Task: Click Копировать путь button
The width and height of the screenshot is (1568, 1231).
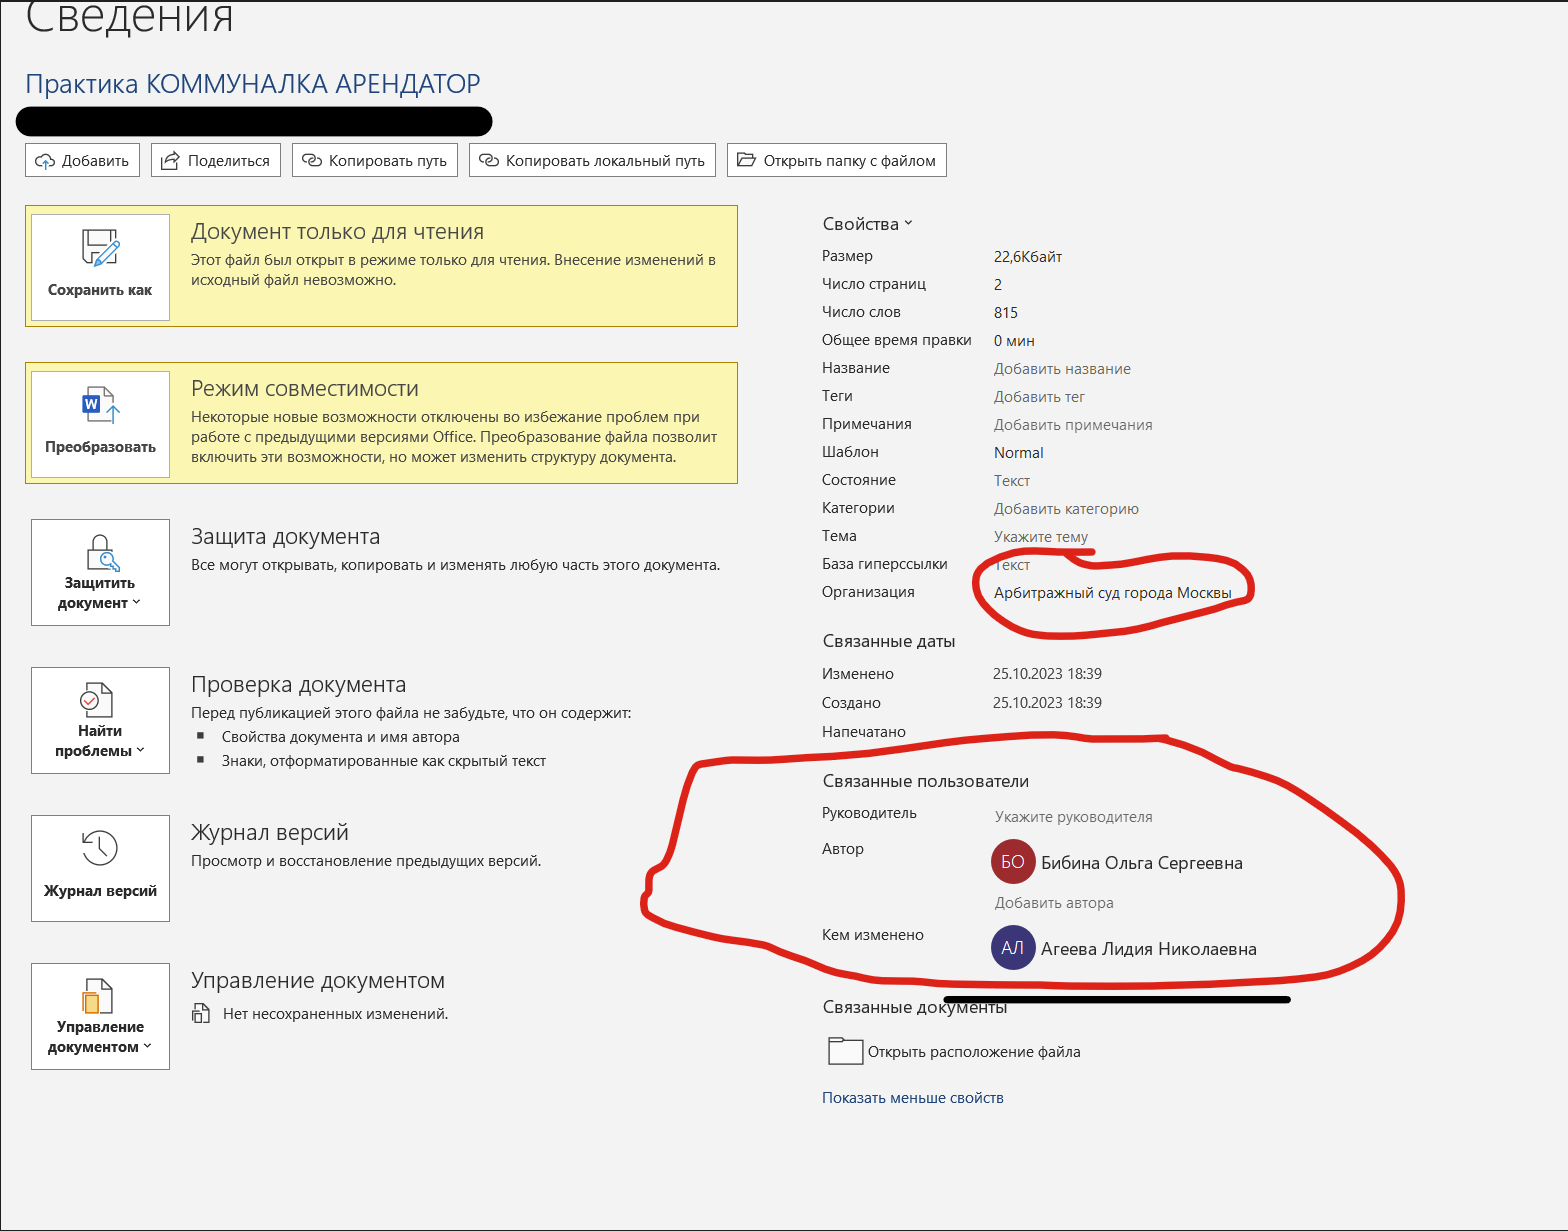Action: click(x=375, y=160)
